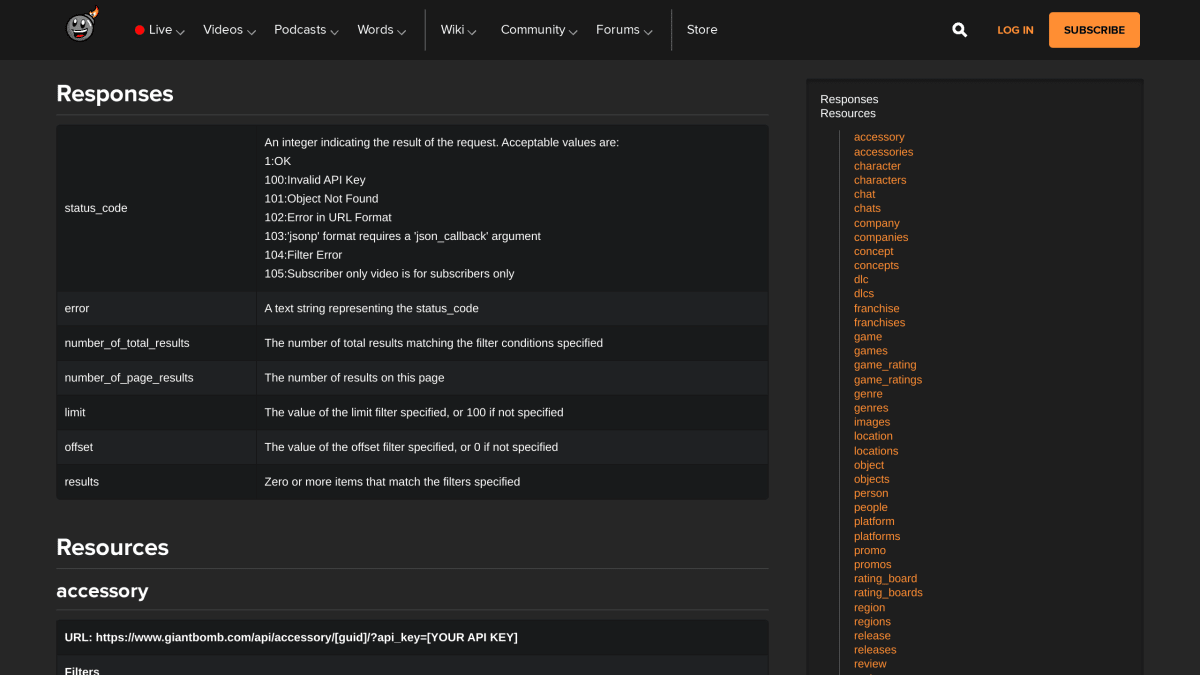
Task: Jump to Responses in sidebar
Action: coord(849,99)
